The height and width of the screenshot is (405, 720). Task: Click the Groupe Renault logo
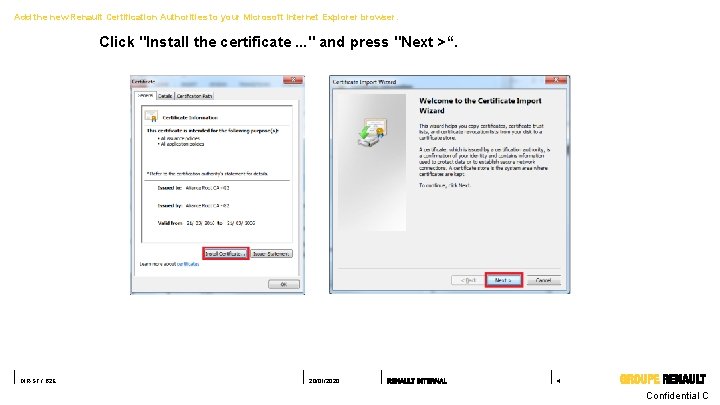pyautogui.click(x=663, y=379)
